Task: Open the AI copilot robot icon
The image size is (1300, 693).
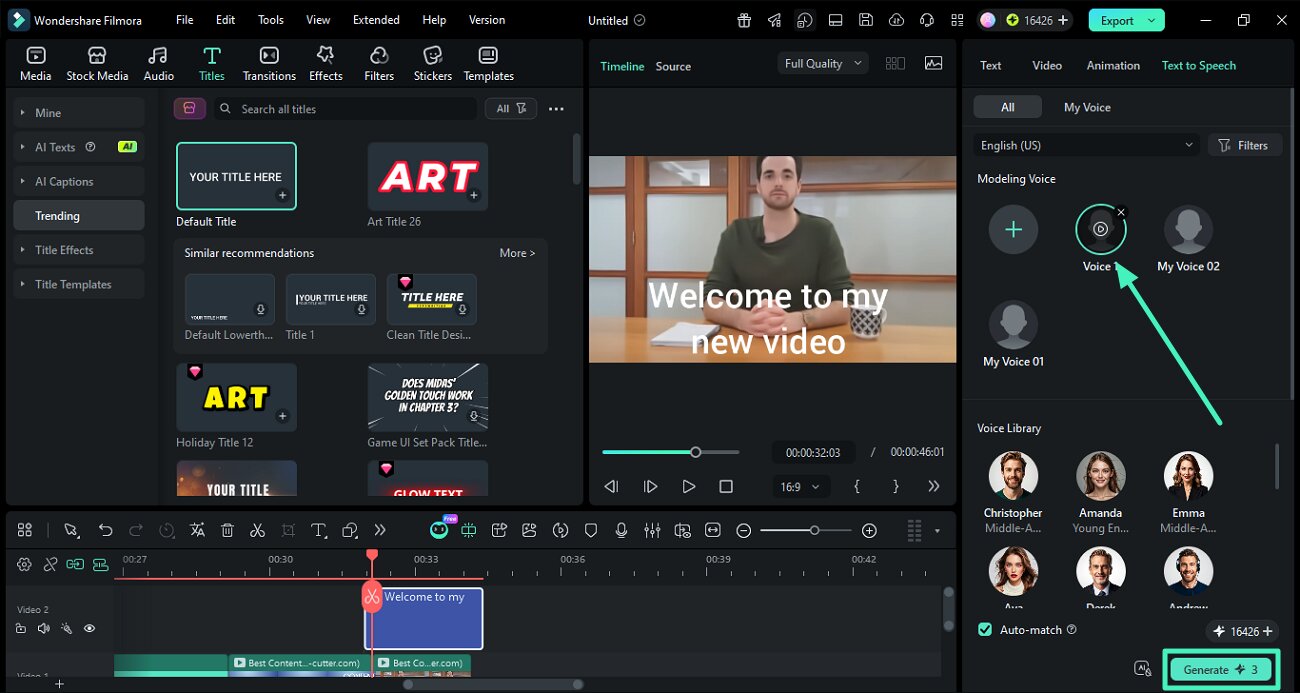Action: pos(439,530)
